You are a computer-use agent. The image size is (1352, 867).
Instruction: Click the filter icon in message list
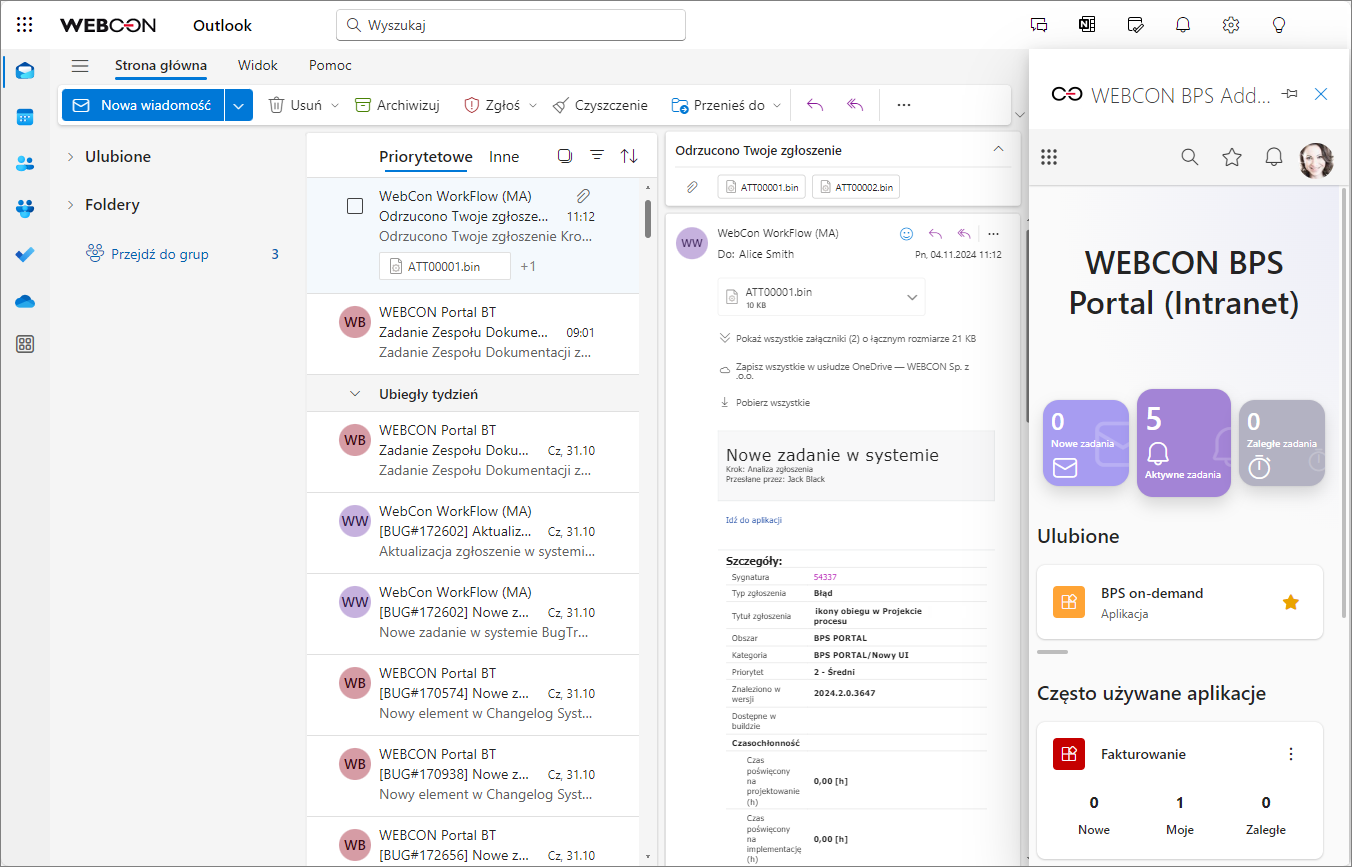click(597, 155)
